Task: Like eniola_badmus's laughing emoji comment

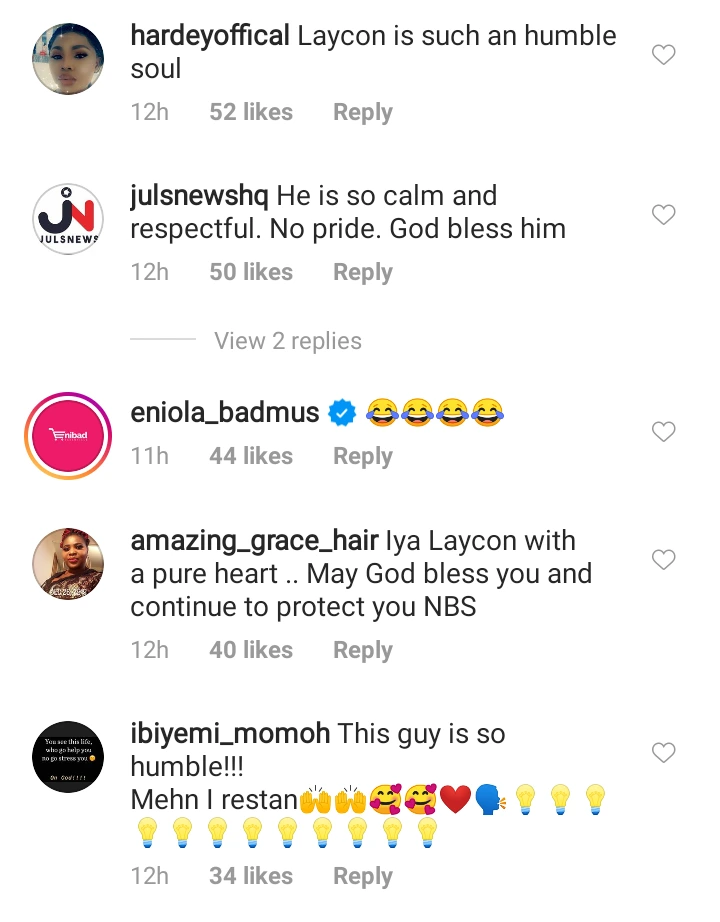Action: click(664, 432)
